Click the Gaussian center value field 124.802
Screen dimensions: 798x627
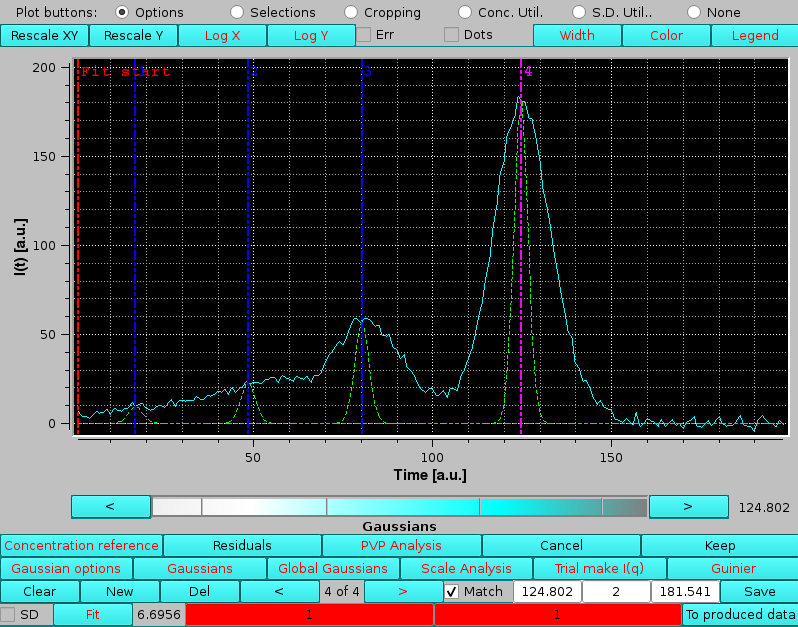pos(547,592)
